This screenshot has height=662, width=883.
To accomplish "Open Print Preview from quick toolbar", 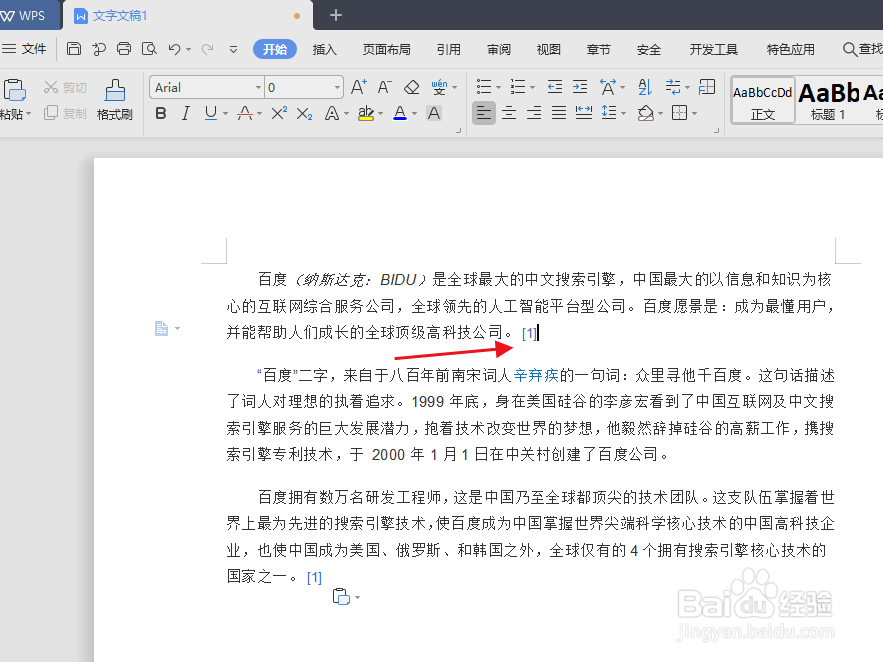I will point(149,49).
